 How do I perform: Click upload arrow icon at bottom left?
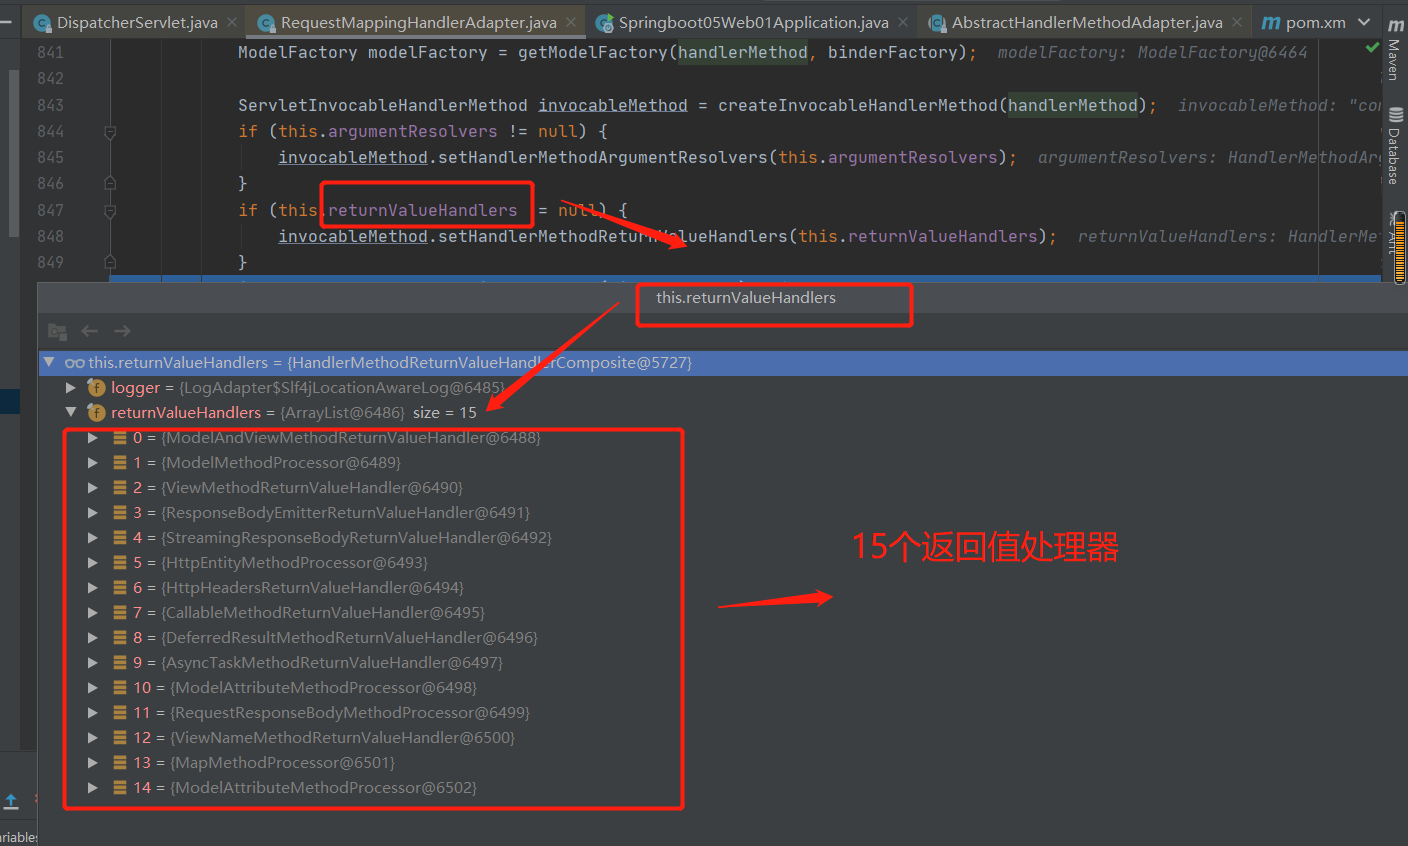pos(11,801)
